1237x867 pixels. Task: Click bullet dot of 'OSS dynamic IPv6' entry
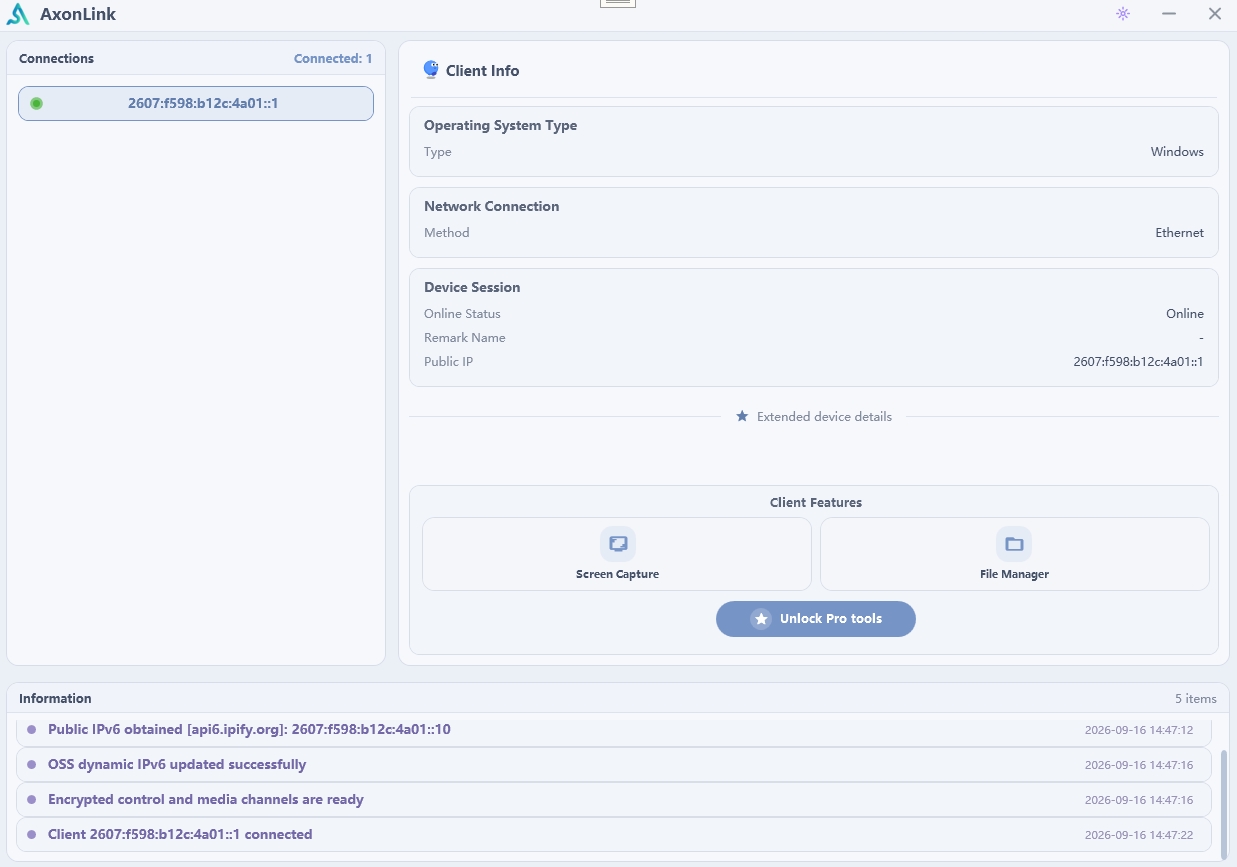pyautogui.click(x=31, y=765)
